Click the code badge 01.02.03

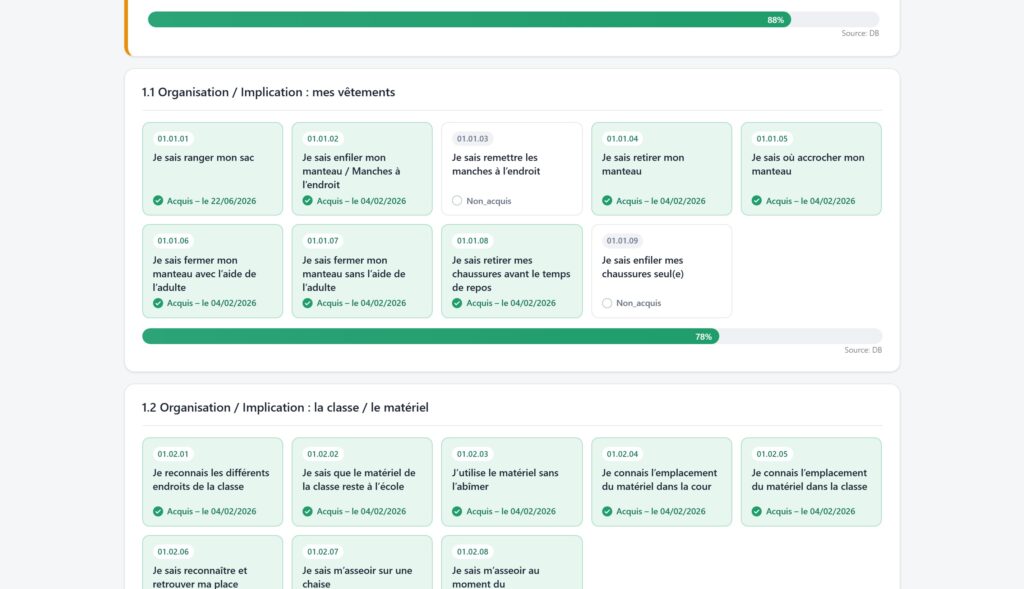(472, 454)
